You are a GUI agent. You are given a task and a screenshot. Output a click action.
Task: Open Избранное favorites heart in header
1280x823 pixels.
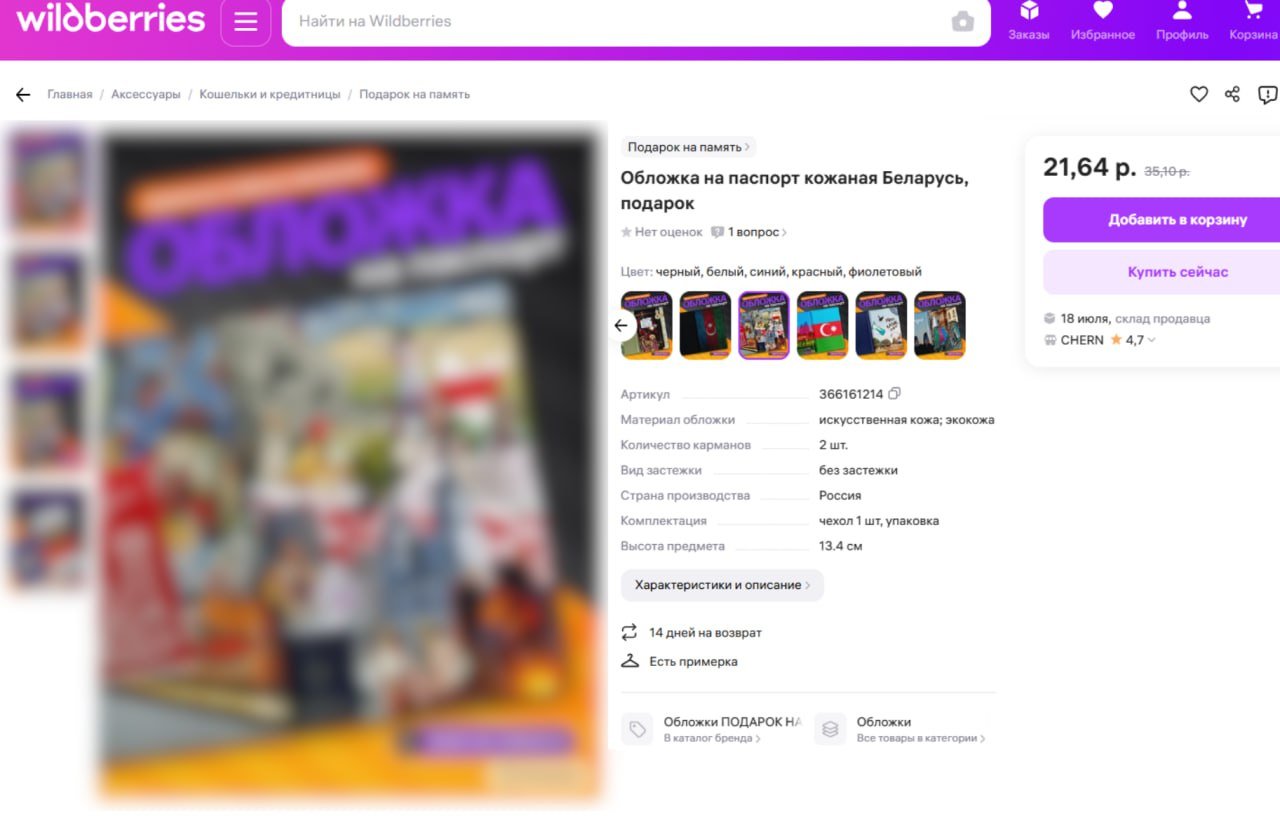point(1103,21)
